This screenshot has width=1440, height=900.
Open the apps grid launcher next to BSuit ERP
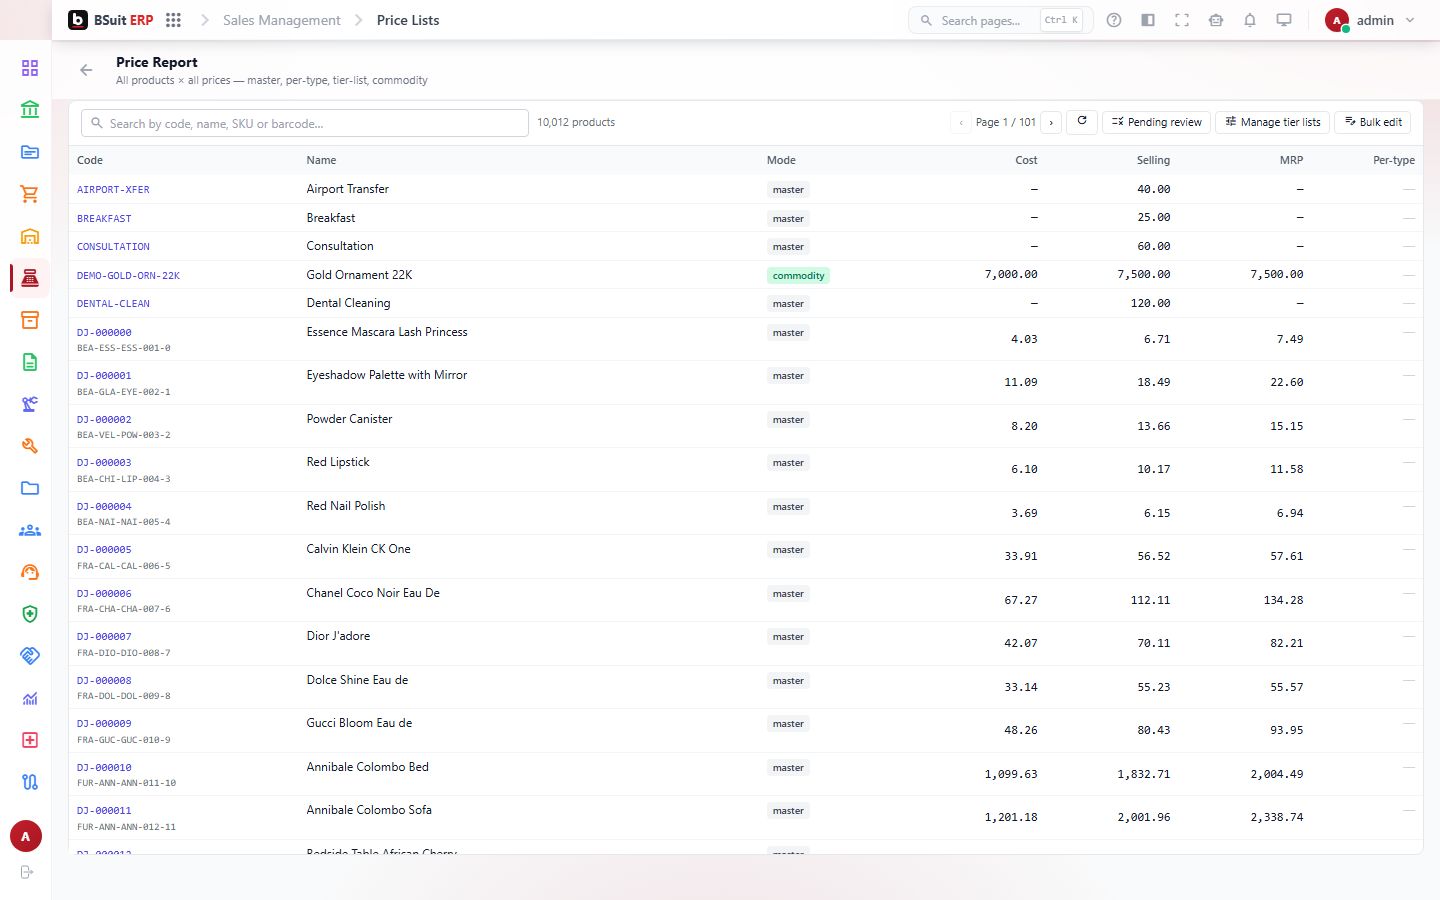click(x=173, y=20)
